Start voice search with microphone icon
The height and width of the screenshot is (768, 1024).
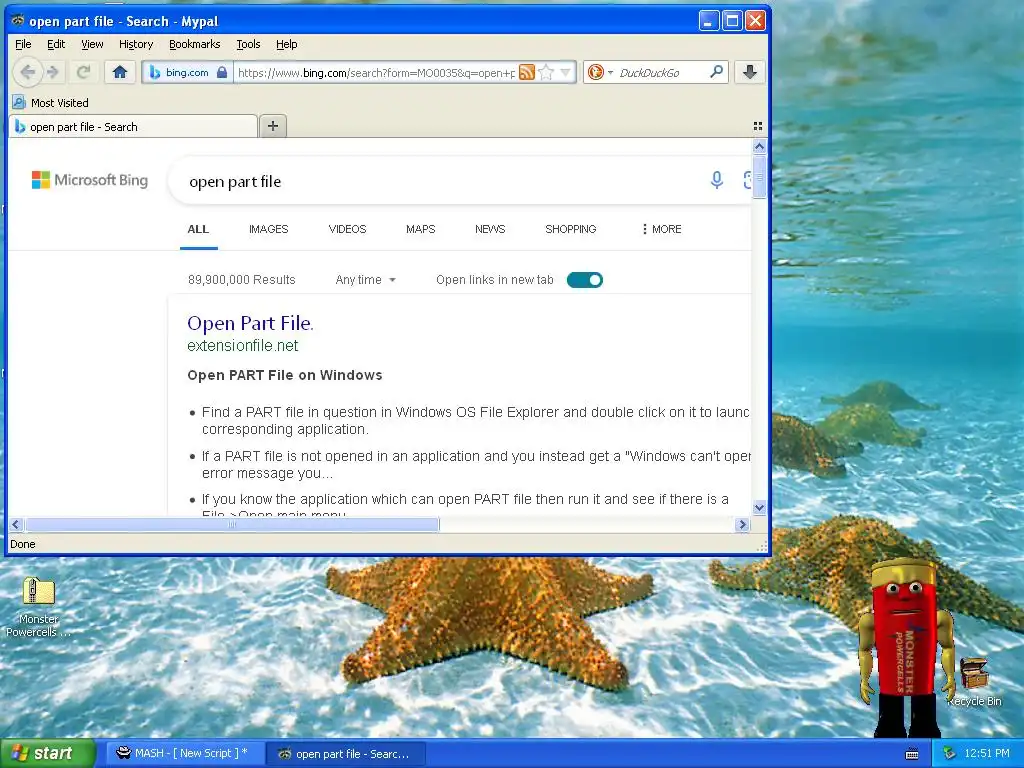716,180
